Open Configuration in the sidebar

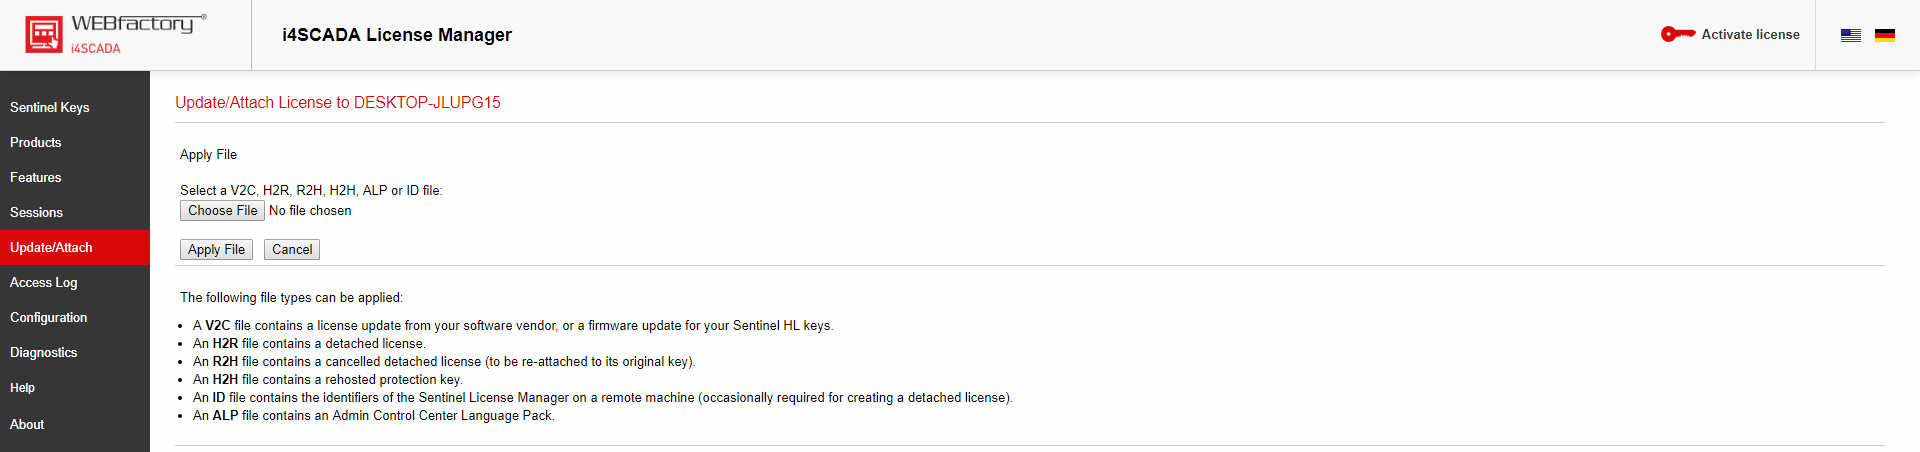(49, 317)
